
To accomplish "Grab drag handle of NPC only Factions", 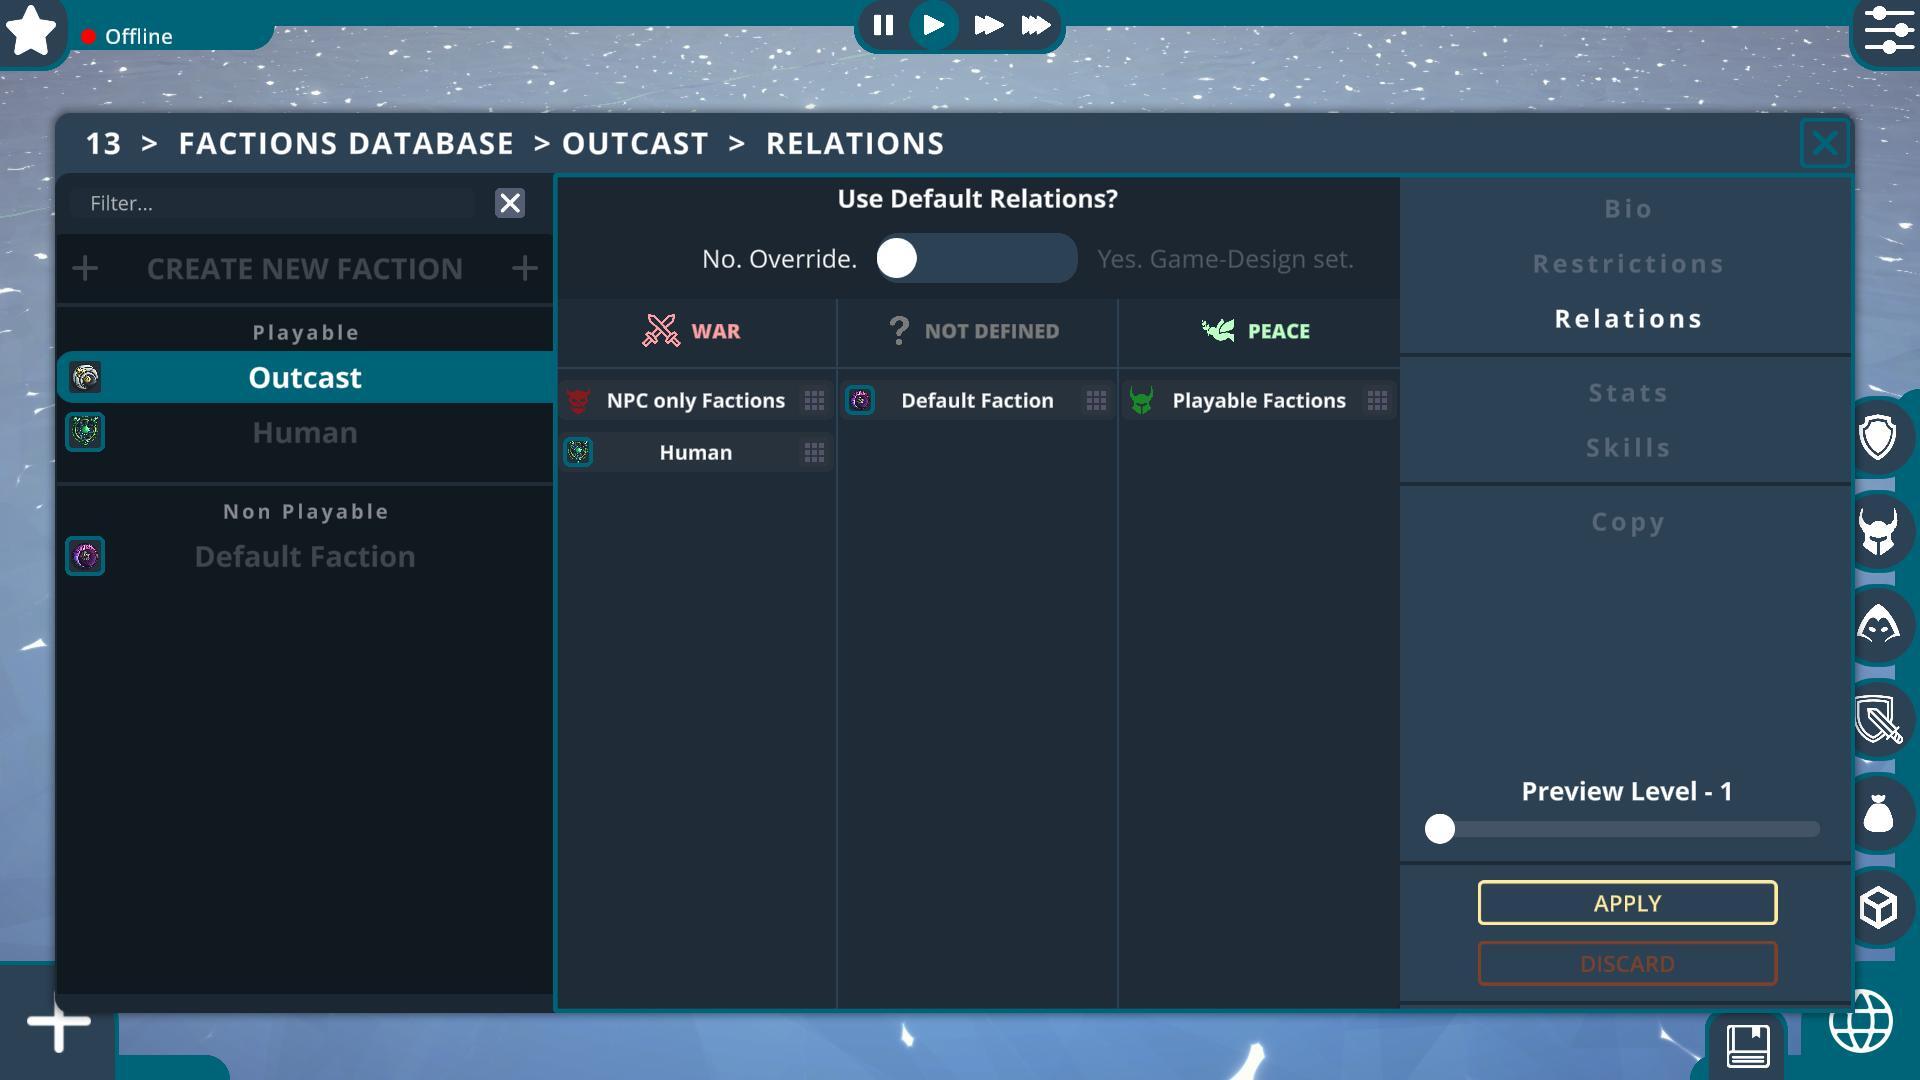I will click(814, 401).
